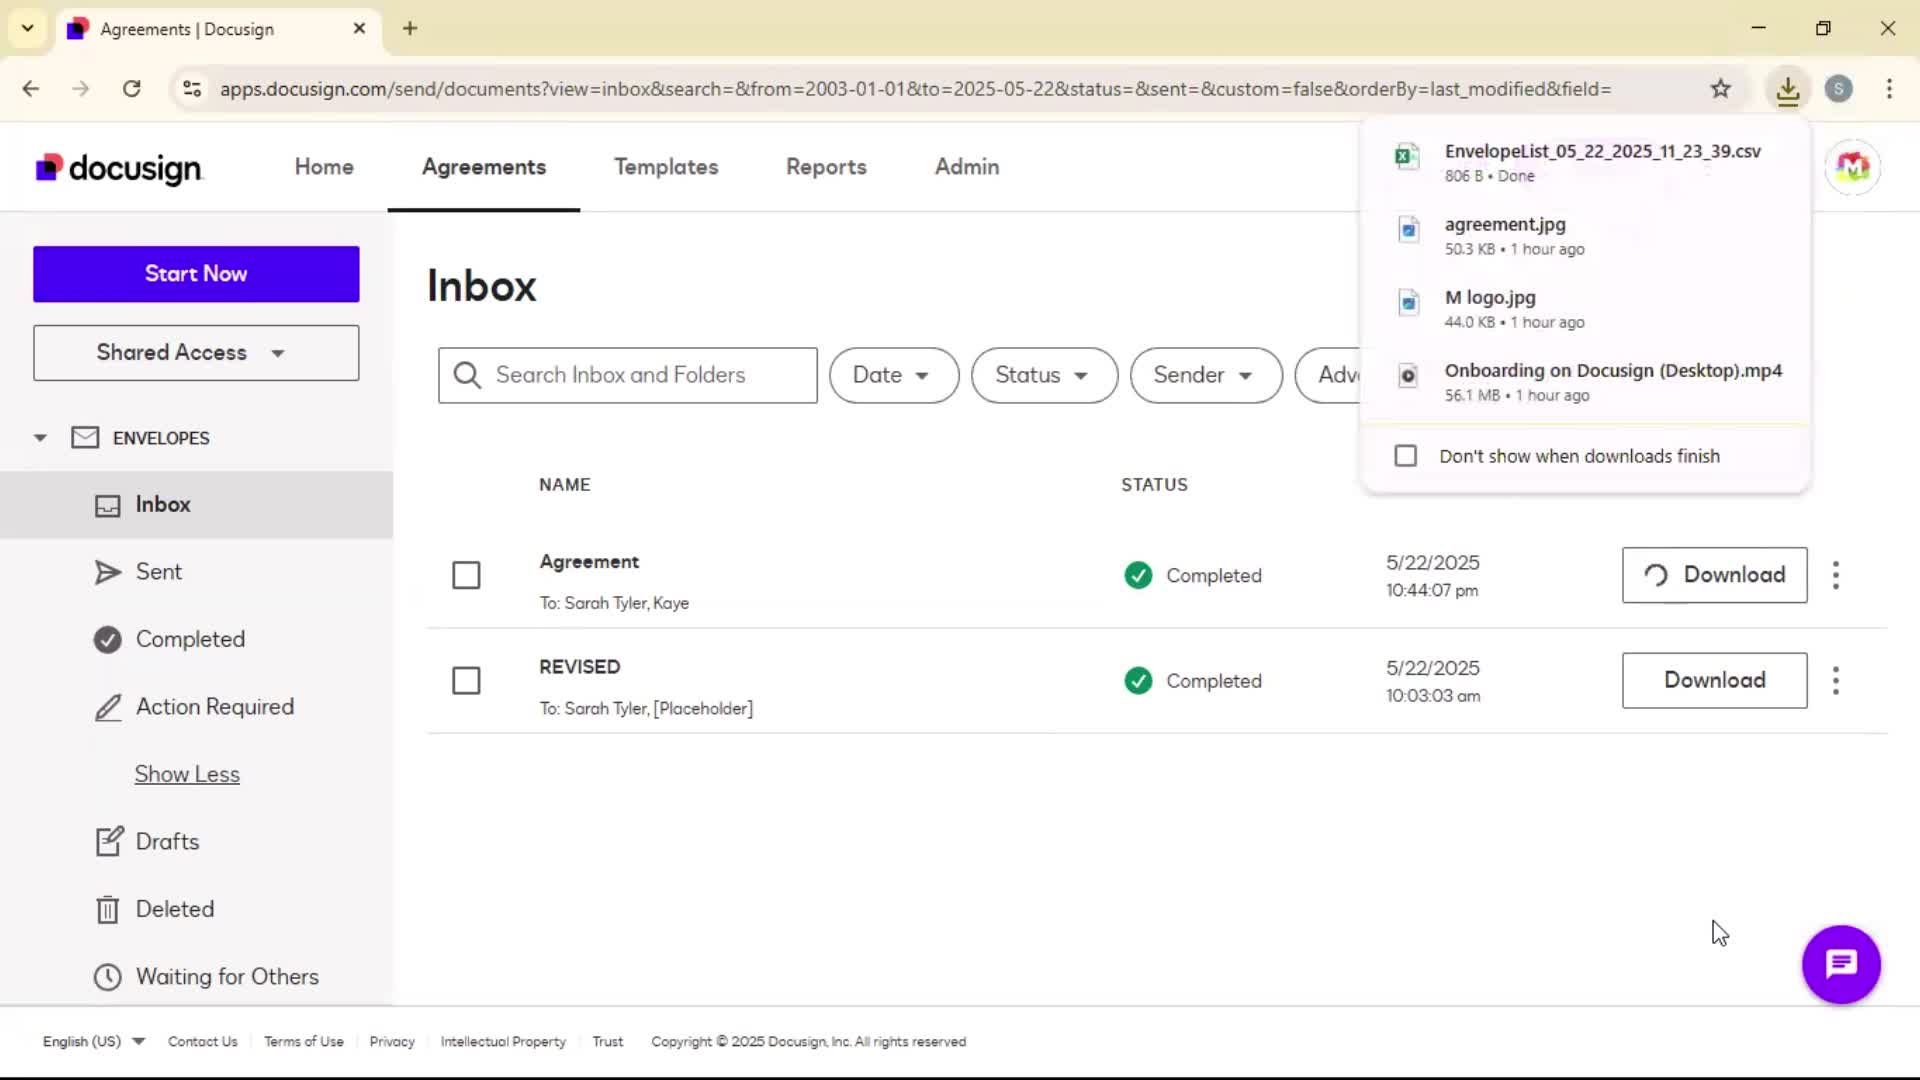Open the Privacy footer link
This screenshot has height=1080, width=1920.
point(392,1042)
